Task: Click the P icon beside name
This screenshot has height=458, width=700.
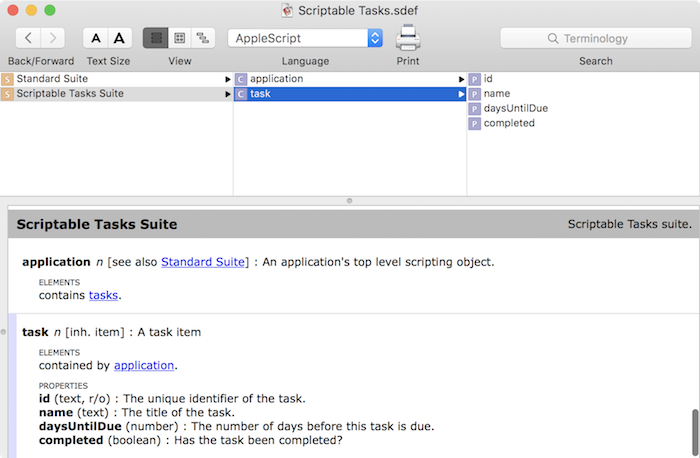Action: point(474,94)
